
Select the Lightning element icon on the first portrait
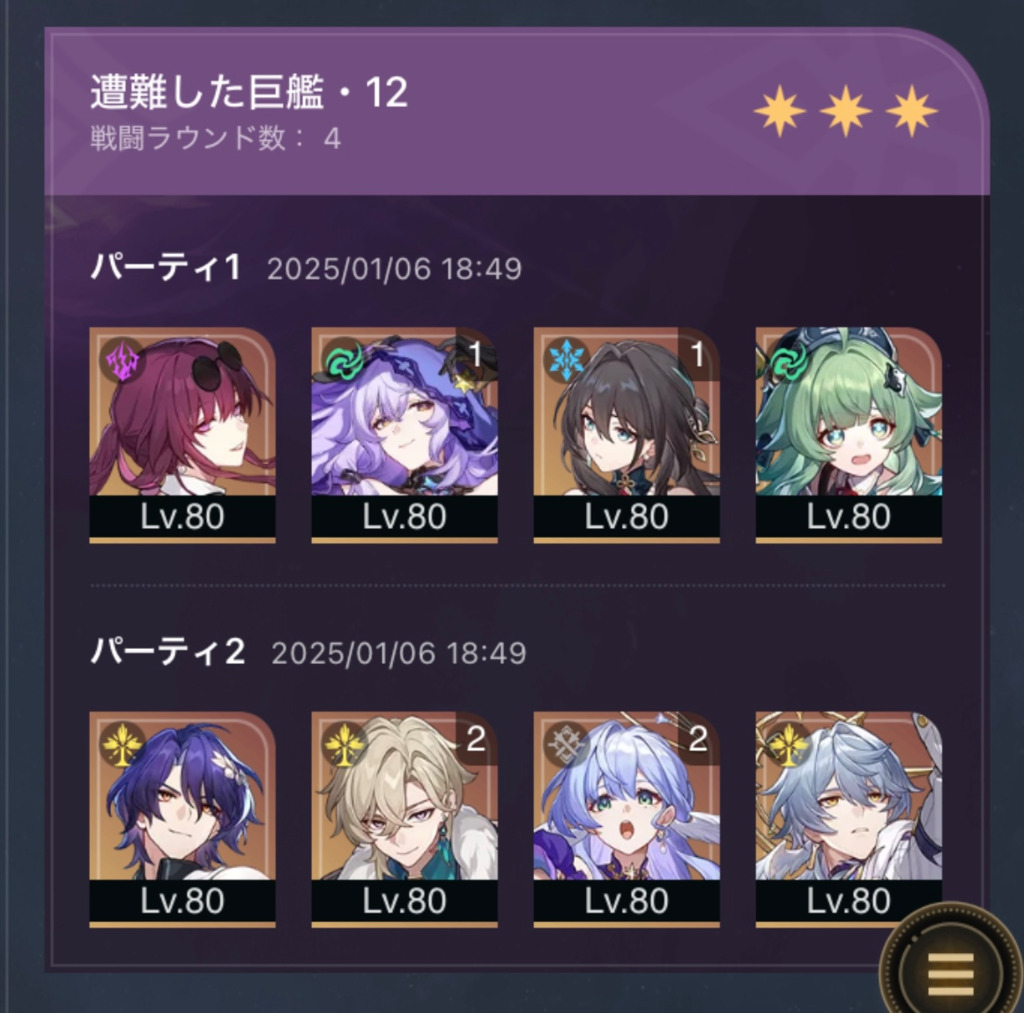pyautogui.click(x=123, y=360)
